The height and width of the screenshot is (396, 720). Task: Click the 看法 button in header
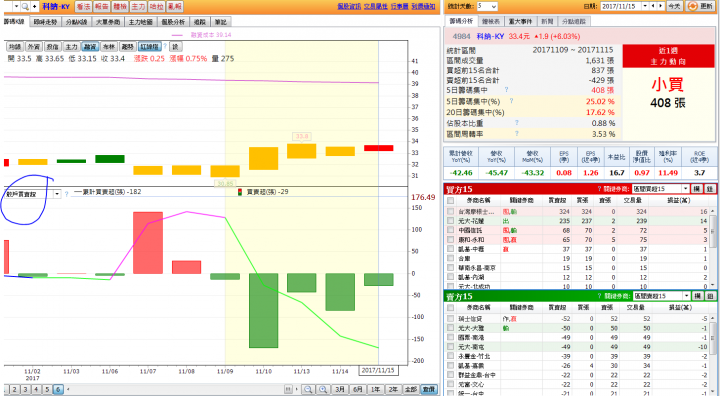click(83, 6)
